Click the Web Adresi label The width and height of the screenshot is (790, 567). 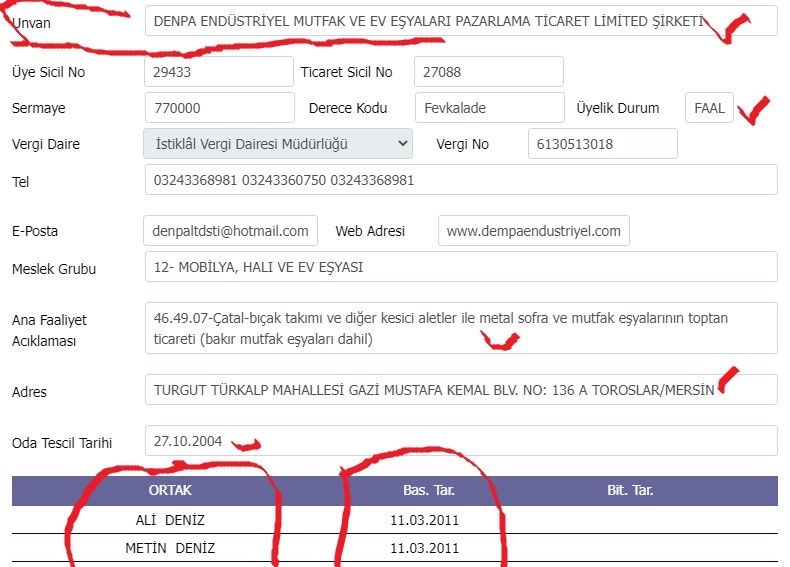pyautogui.click(x=370, y=231)
